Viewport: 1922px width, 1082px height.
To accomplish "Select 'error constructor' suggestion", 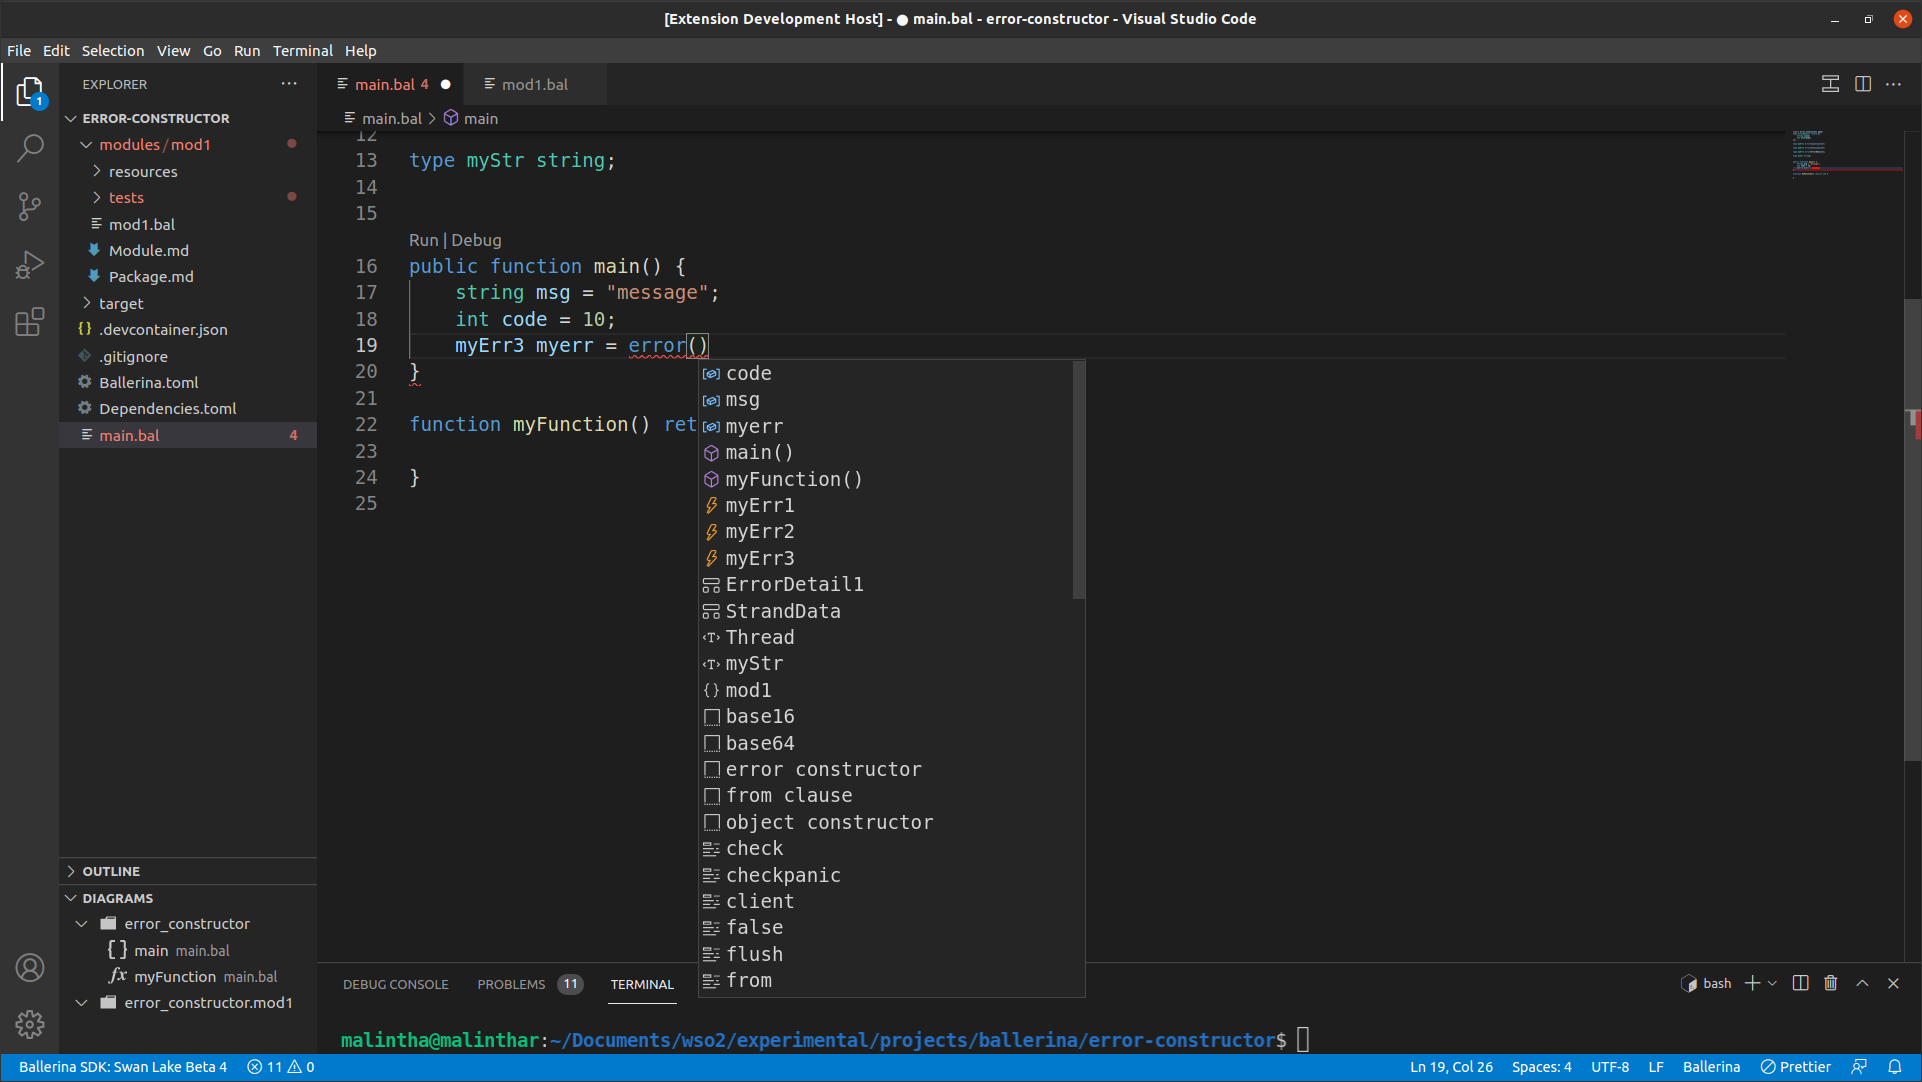I will [823, 769].
